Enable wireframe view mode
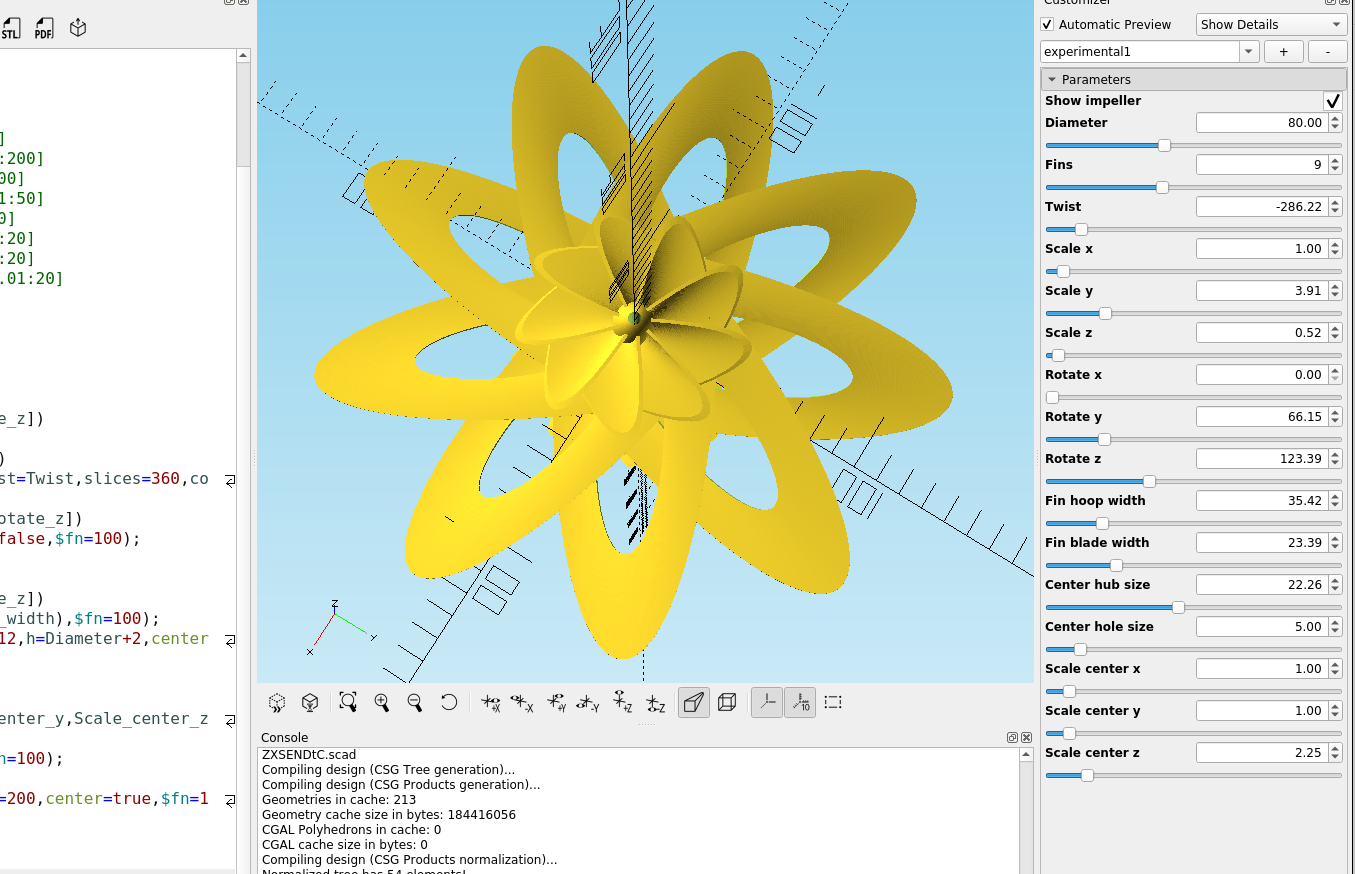 pyautogui.click(x=727, y=702)
